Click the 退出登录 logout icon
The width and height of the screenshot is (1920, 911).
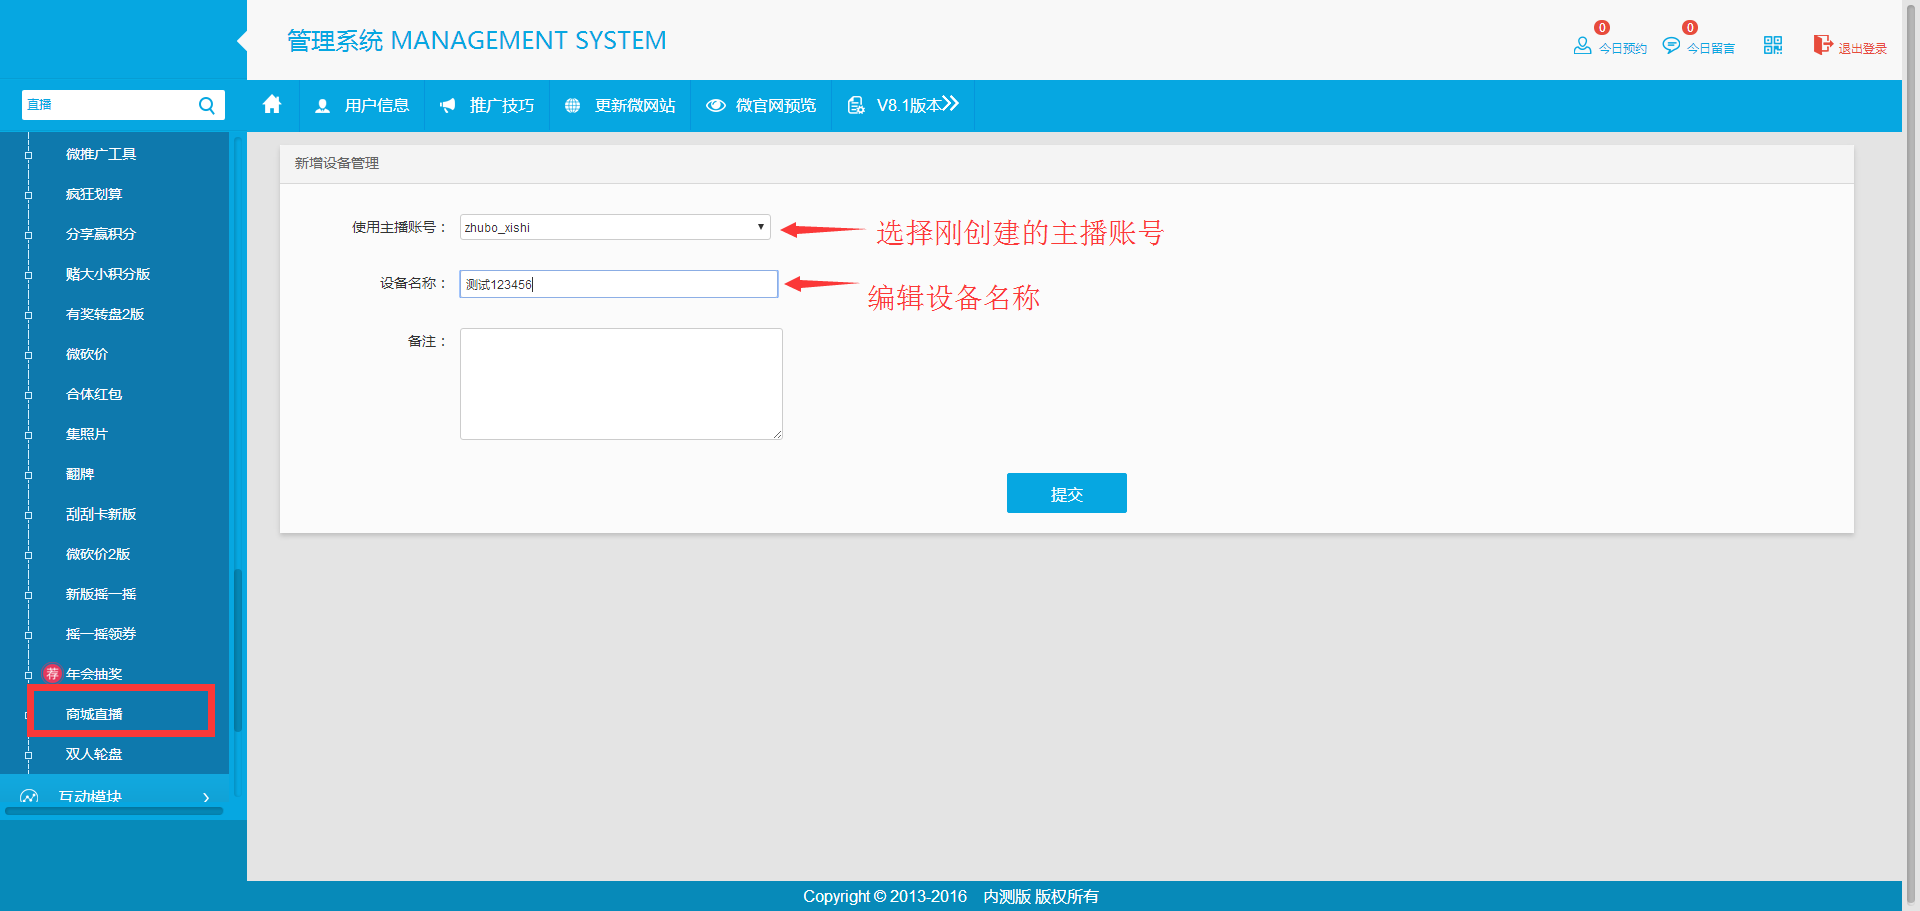coord(1822,45)
